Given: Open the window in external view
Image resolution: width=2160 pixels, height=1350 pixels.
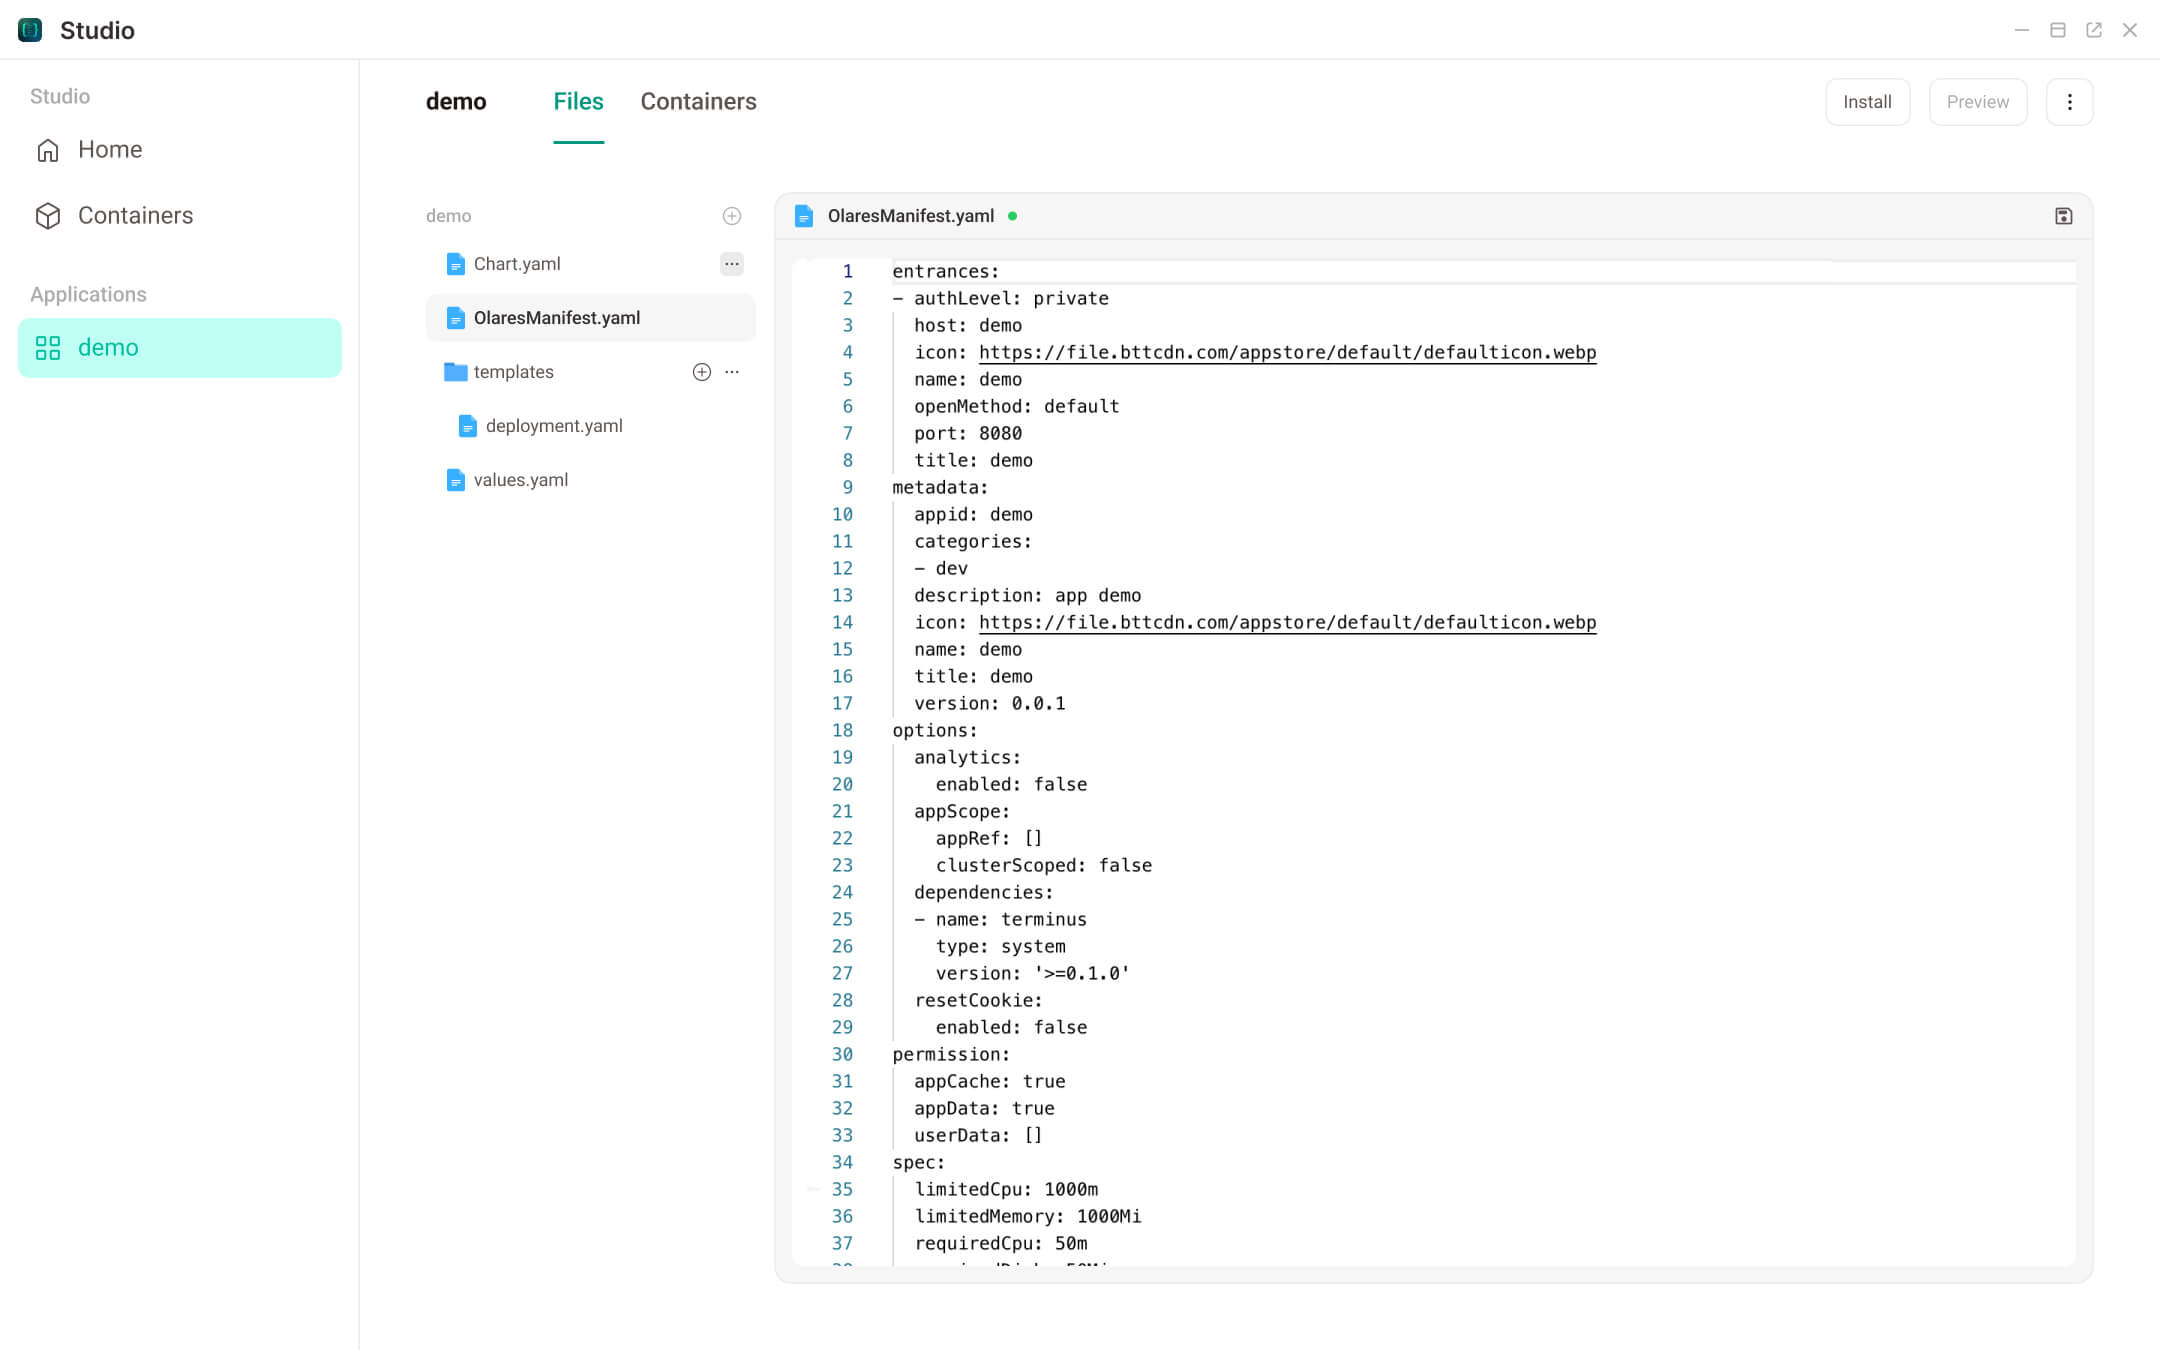Looking at the screenshot, I should click(2094, 30).
